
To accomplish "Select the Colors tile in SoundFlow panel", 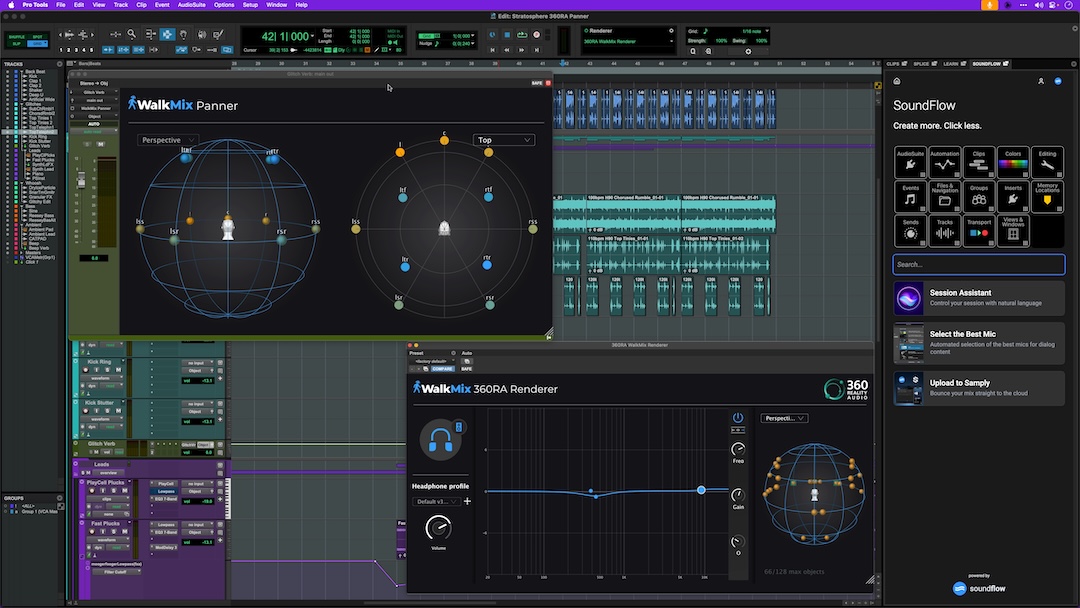I will click(x=1013, y=162).
